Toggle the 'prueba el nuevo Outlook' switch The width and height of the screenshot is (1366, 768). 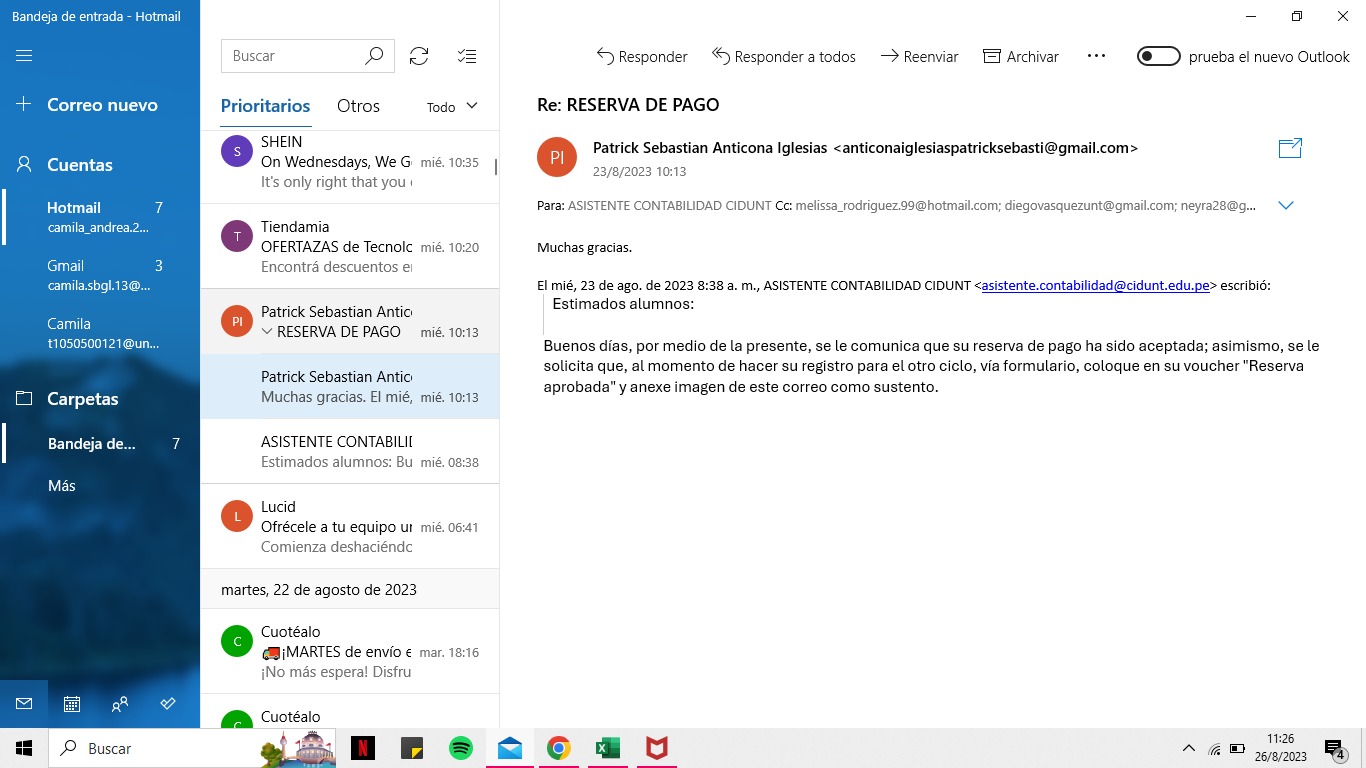click(1158, 56)
